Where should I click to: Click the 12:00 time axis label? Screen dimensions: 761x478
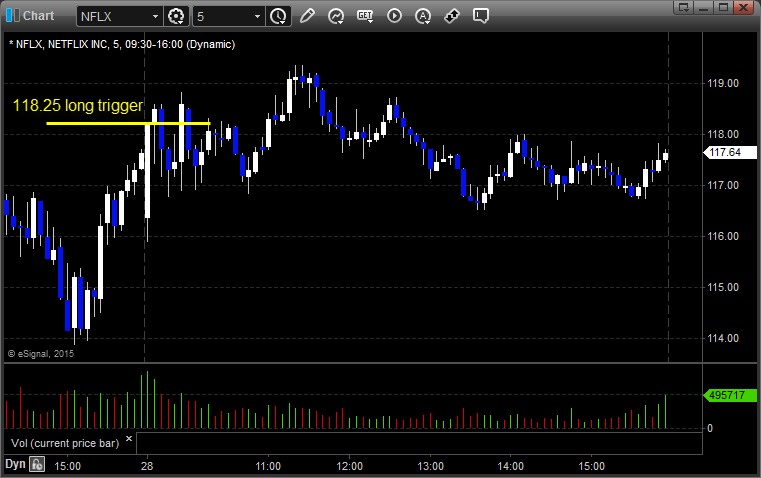349,466
